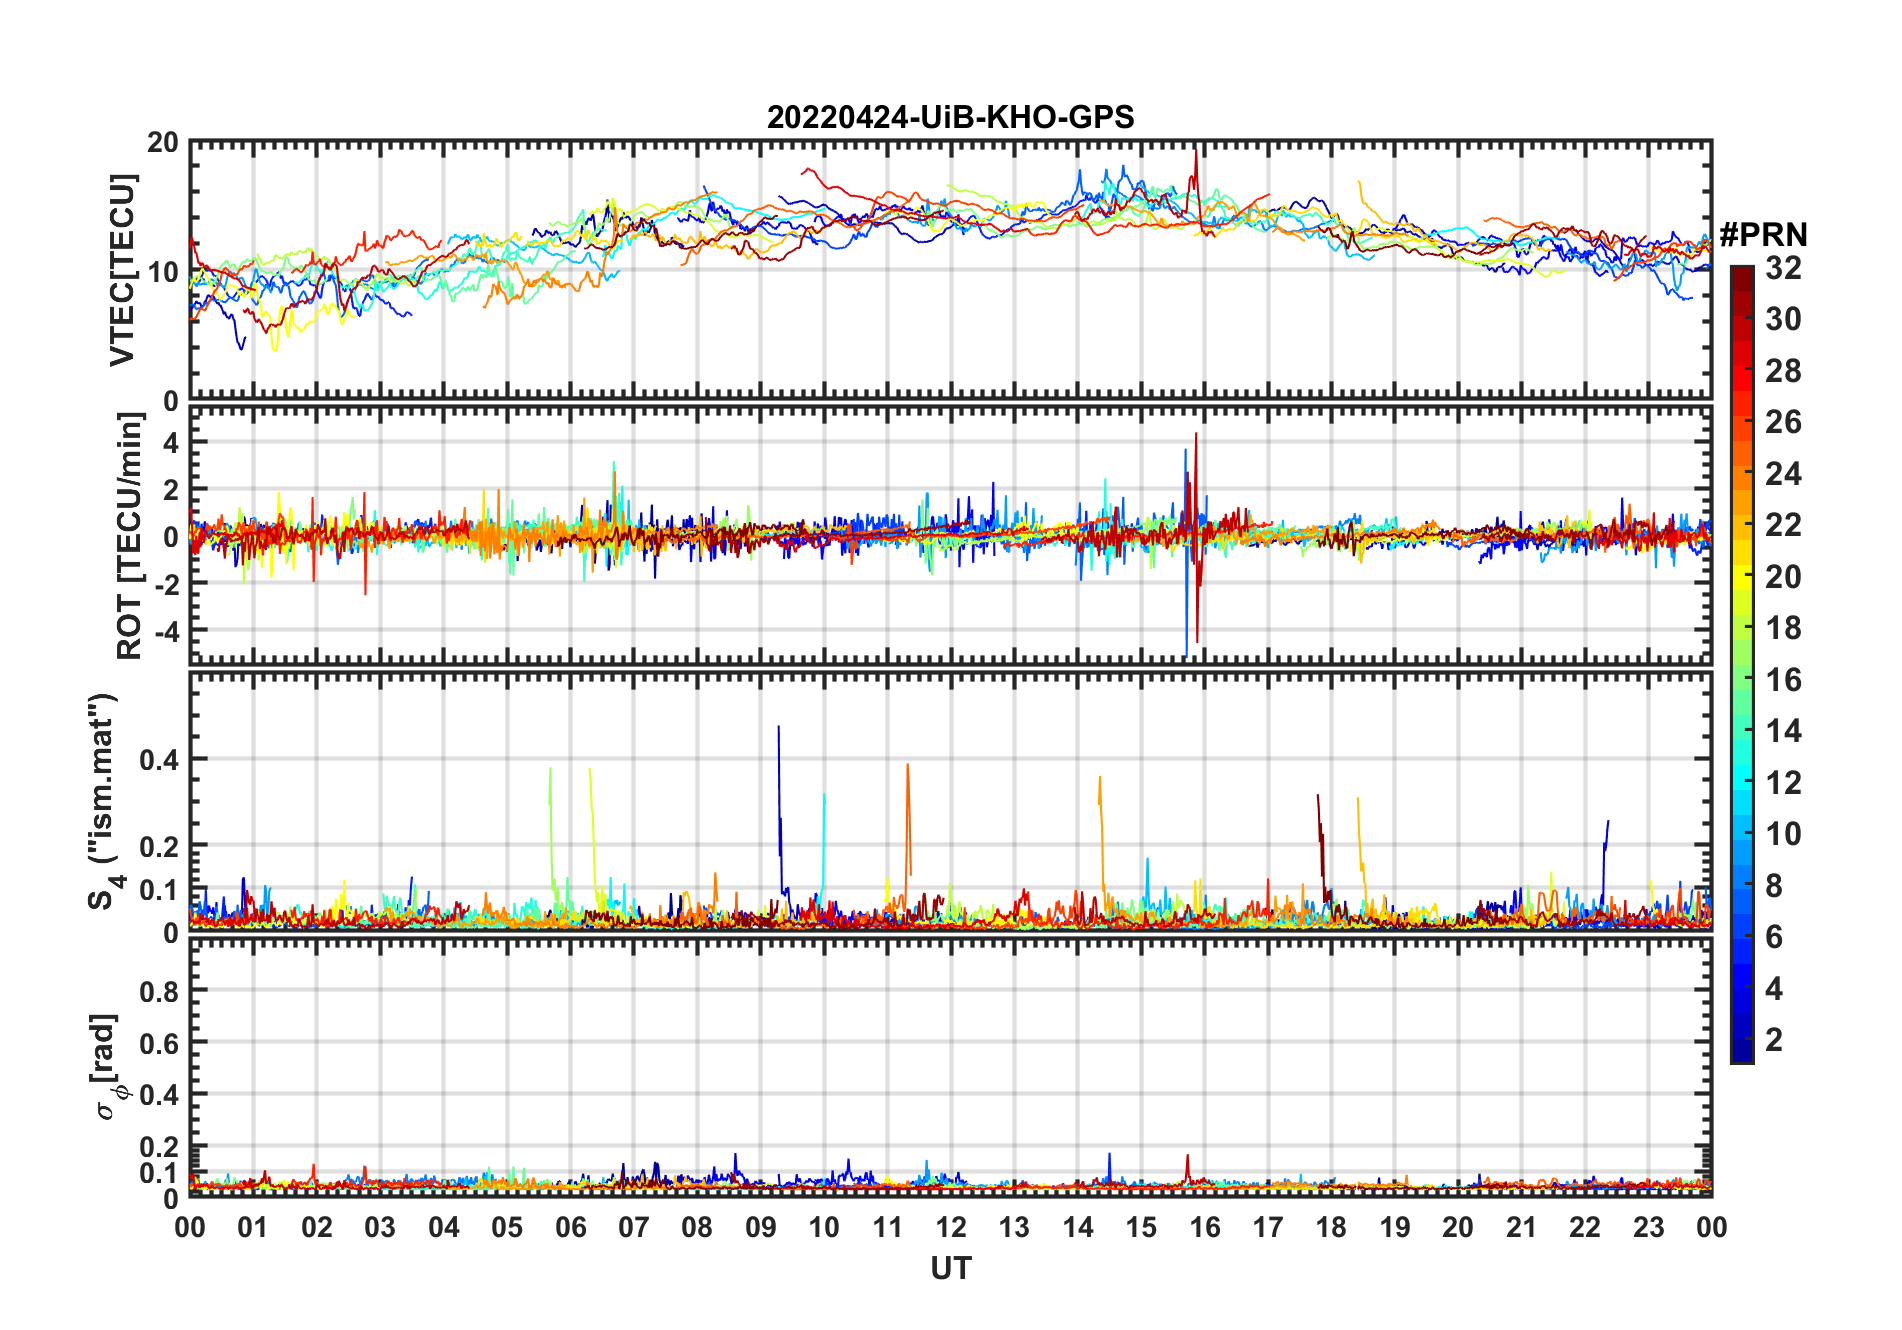The height and width of the screenshot is (1330, 1902).
Task: Pick the green colorbar band at PRN 16
Action: (1741, 680)
